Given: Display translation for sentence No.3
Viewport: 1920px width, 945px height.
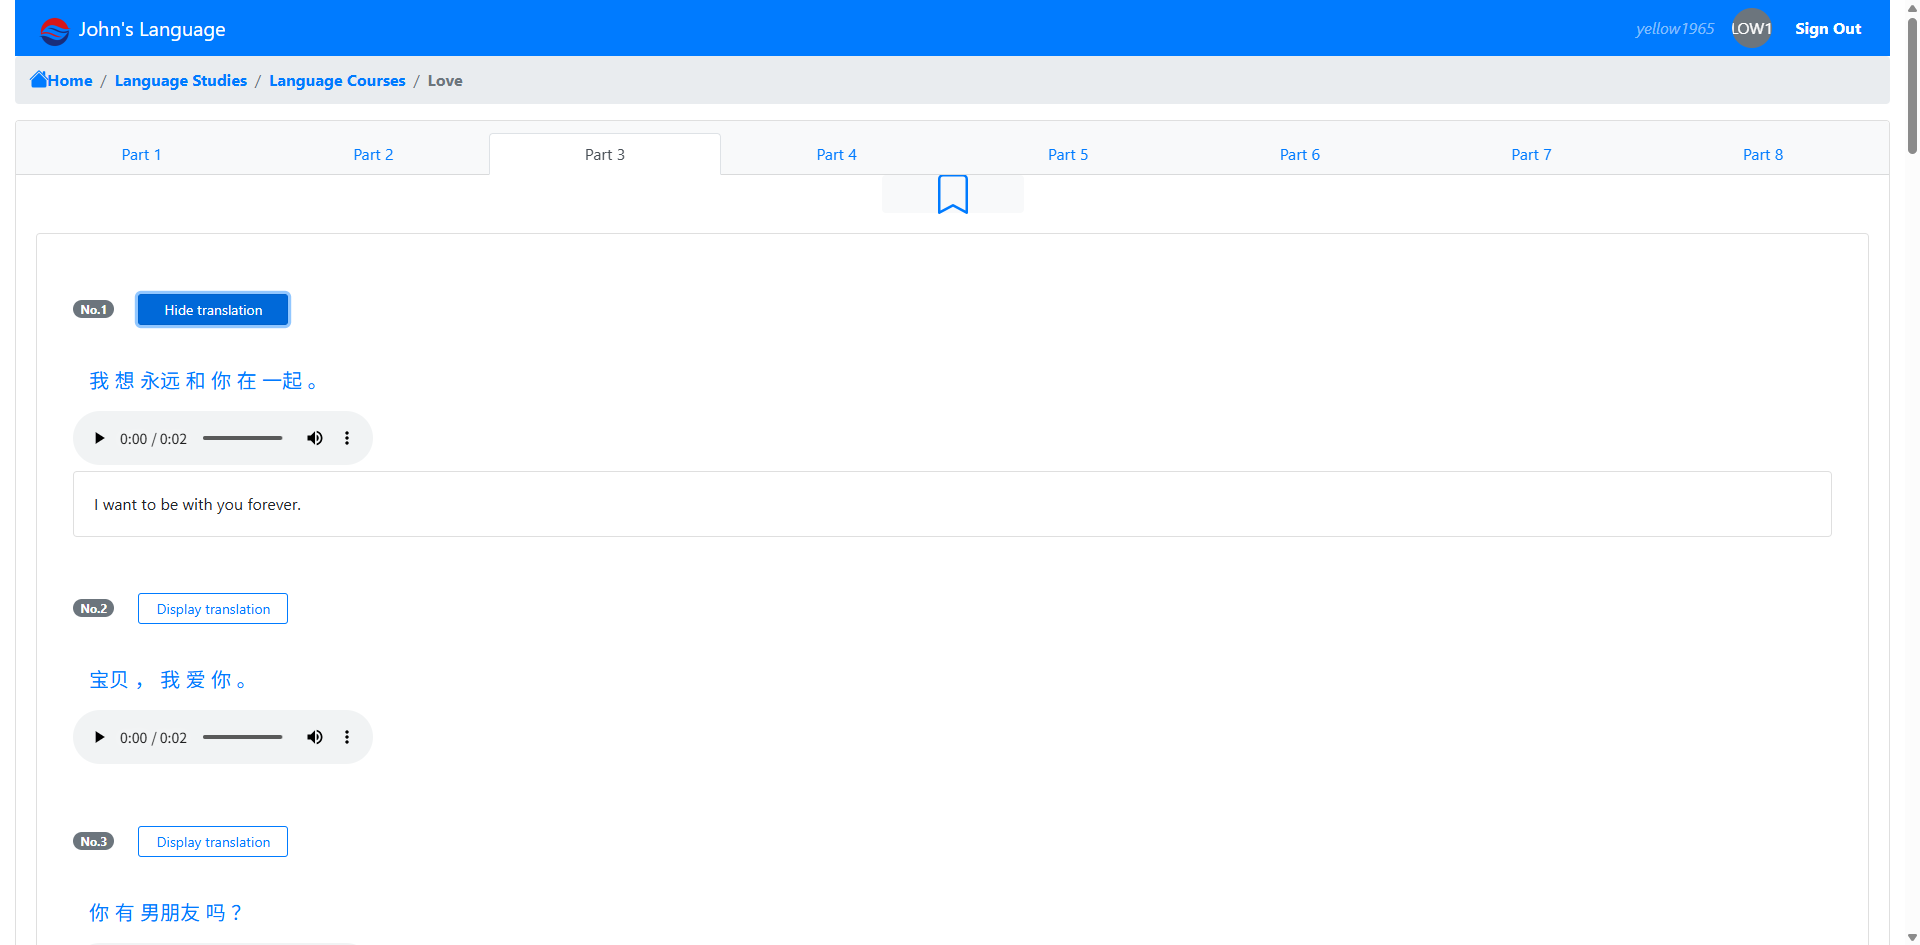Looking at the screenshot, I should pos(213,842).
